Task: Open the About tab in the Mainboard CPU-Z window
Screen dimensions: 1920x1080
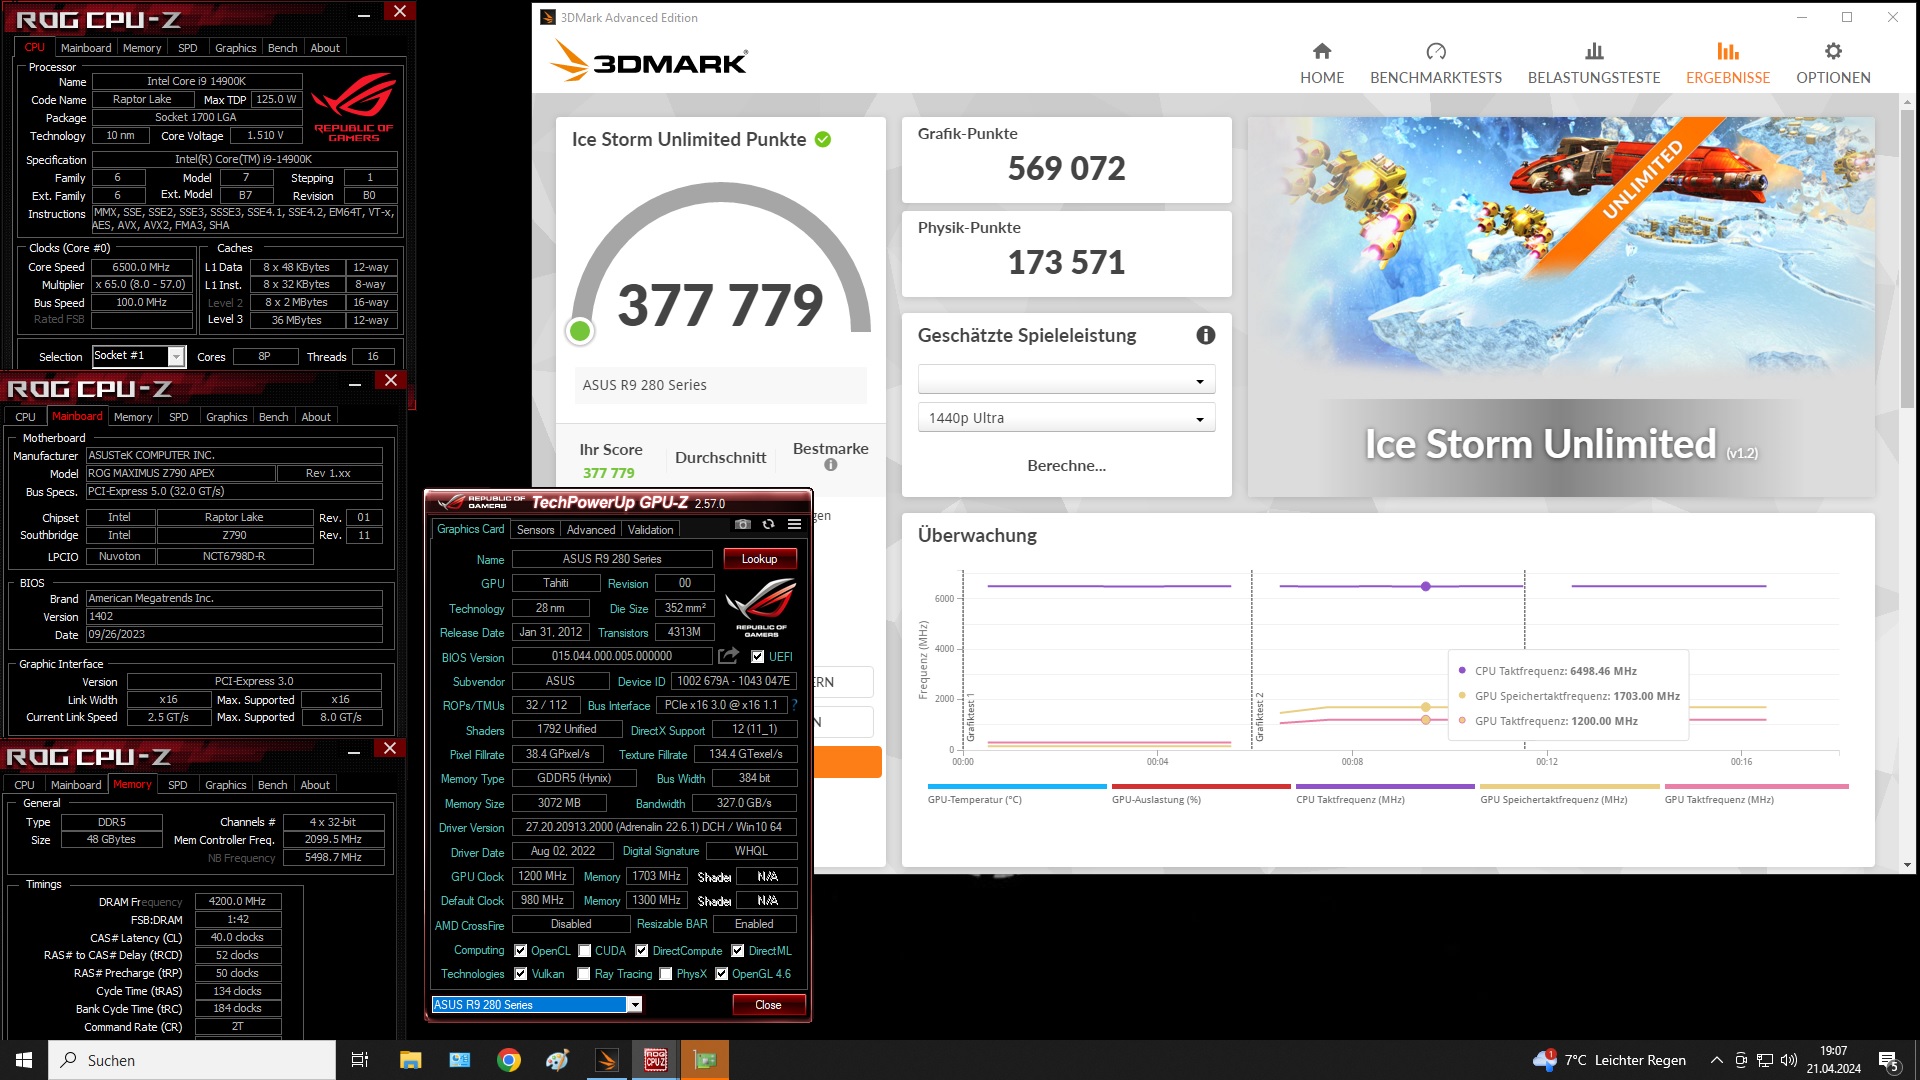Action: click(x=316, y=417)
